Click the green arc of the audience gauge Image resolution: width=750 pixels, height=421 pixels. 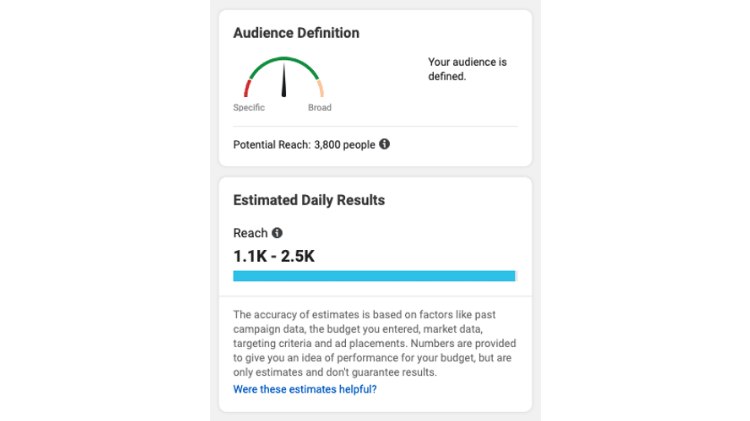tap(284, 60)
